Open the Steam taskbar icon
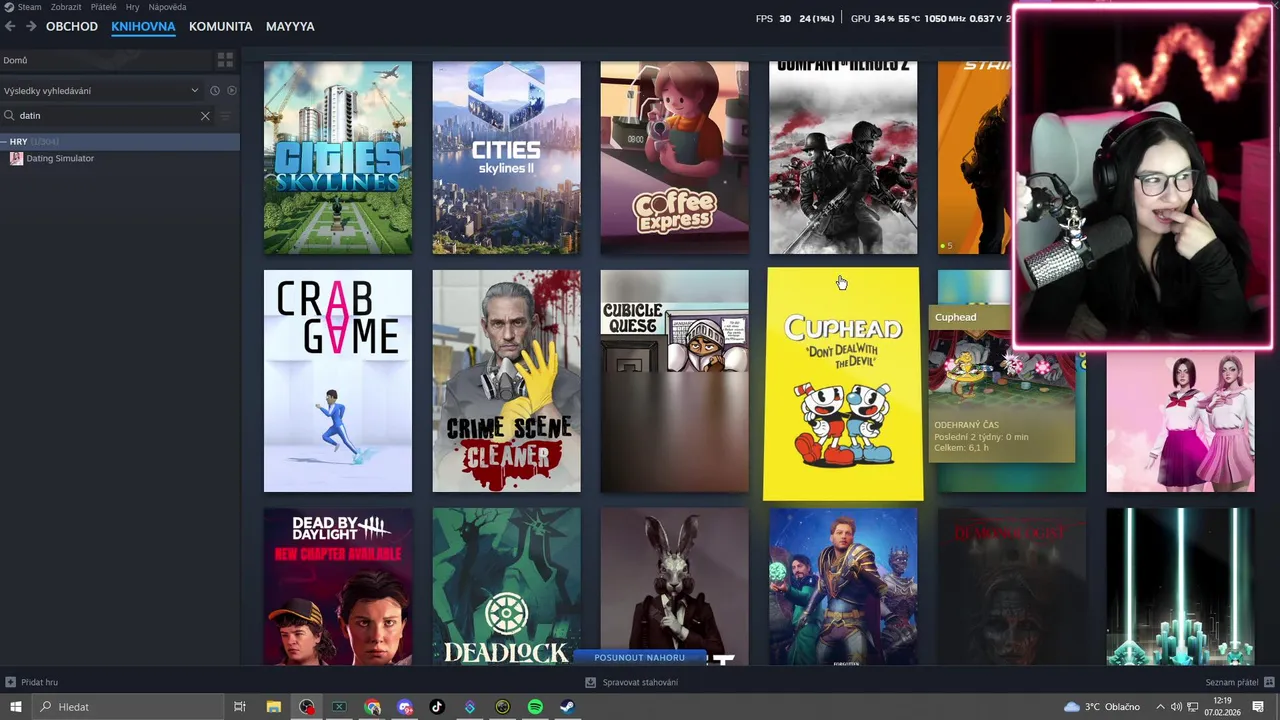Screen dimensions: 1280x720 click(566, 707)
